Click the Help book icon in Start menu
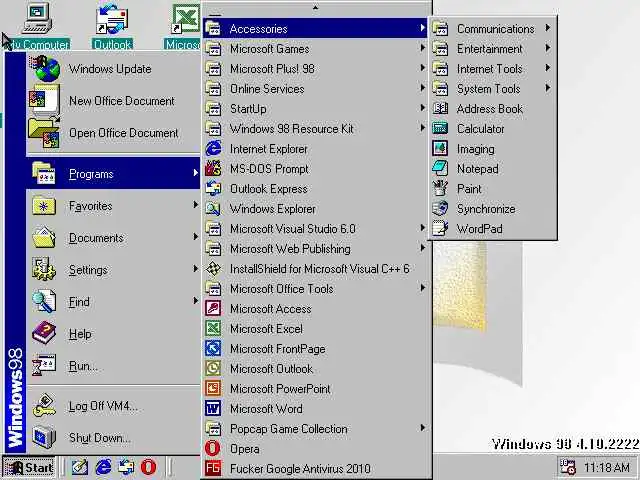 tap(44, 333)
